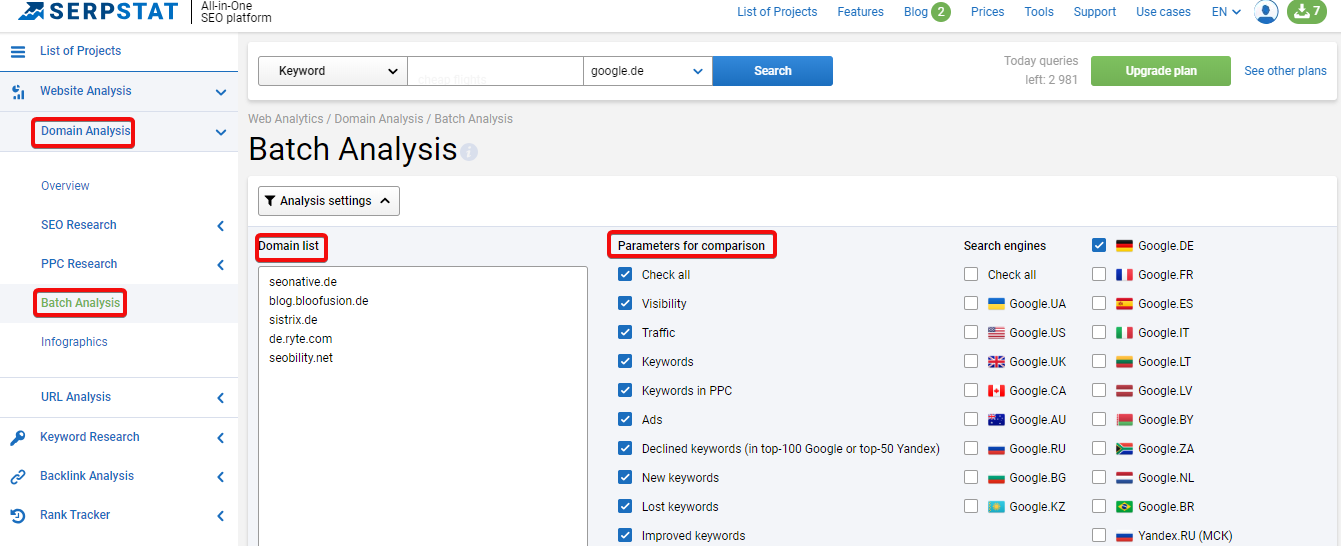The height and width of the screenshot is (546, 1341).
Task: Open Use cases in top navigation
Action: (1163, 12)
